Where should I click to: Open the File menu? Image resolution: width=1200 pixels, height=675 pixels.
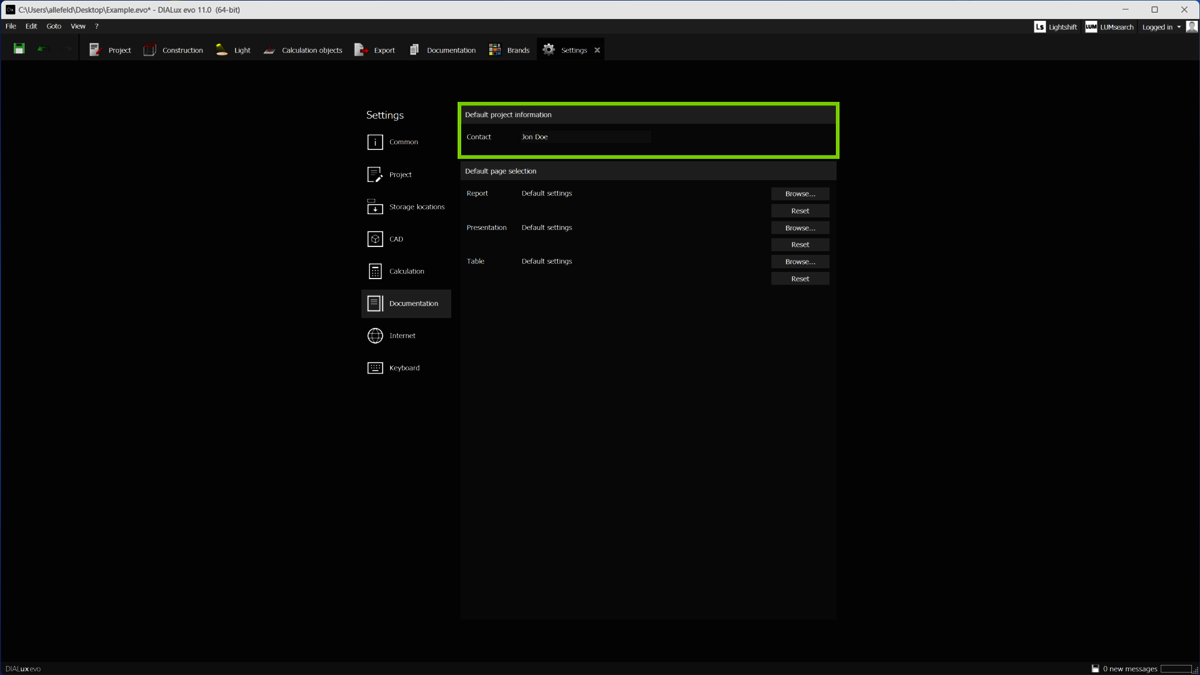coord(11,26)
